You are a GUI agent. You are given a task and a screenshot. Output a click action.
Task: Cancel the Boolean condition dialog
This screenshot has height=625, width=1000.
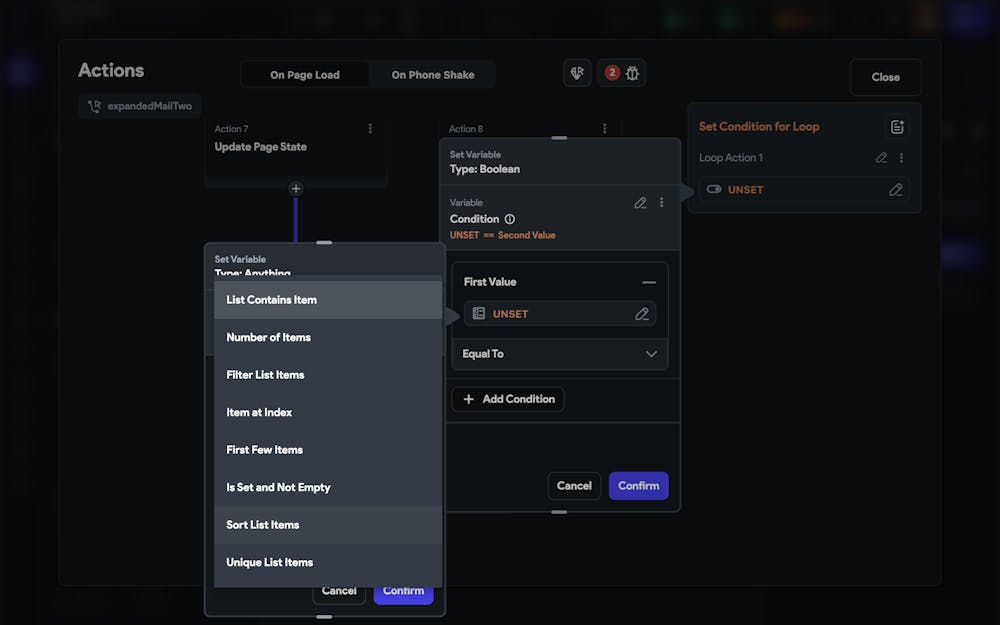click(x=574, y=486)
